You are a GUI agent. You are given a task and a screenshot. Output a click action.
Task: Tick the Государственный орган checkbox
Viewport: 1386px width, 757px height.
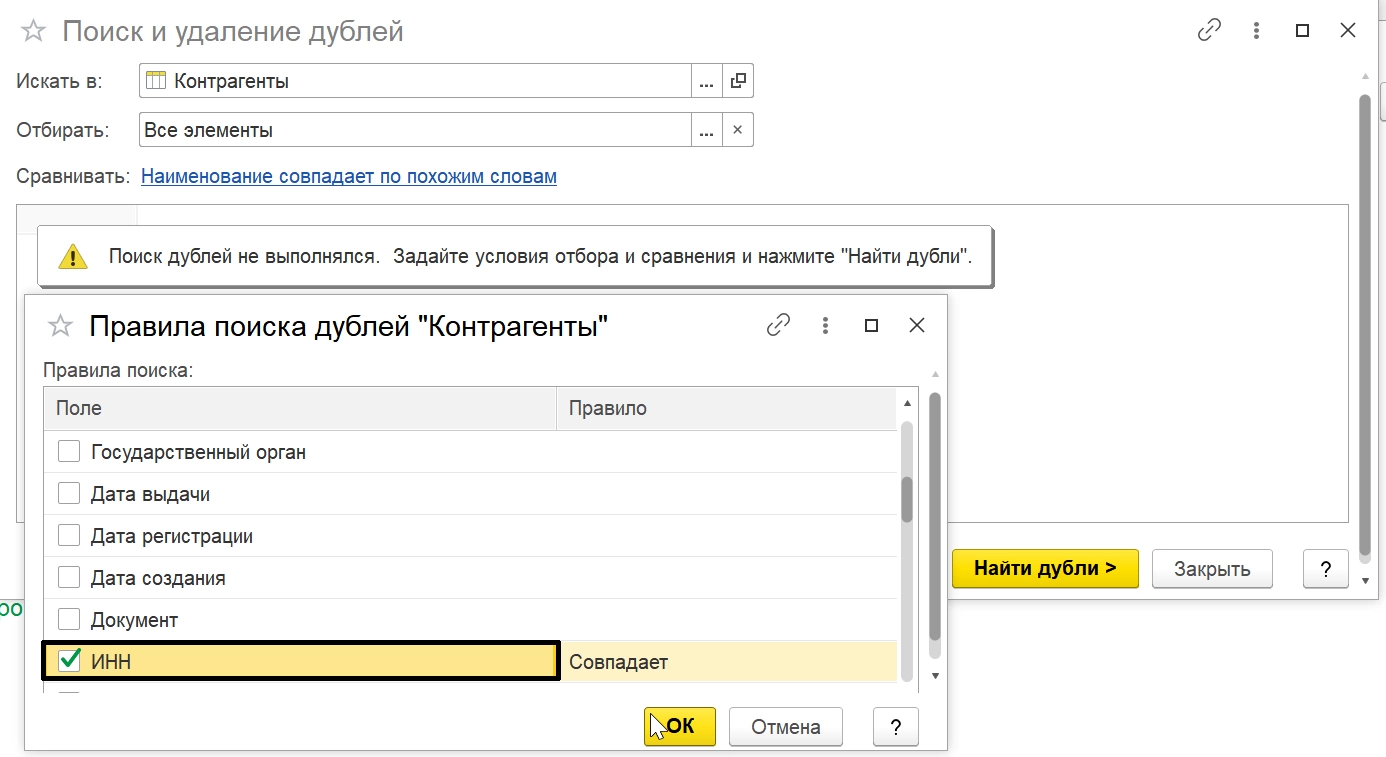pos(69,451)
